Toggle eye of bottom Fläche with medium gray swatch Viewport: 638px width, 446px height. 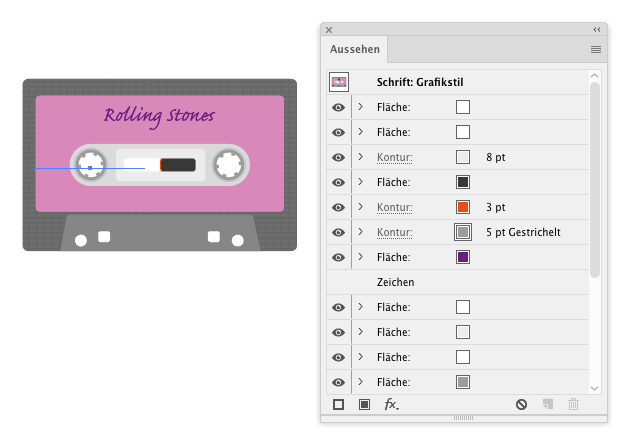pyautogui.click(x=338, y=382)
